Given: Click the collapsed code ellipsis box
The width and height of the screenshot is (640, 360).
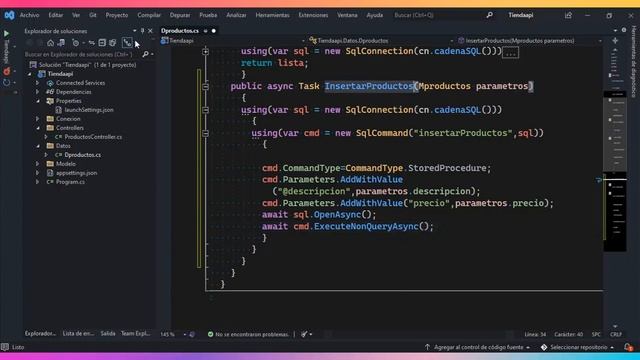Looking at the screenshot, I should point(511,53).
